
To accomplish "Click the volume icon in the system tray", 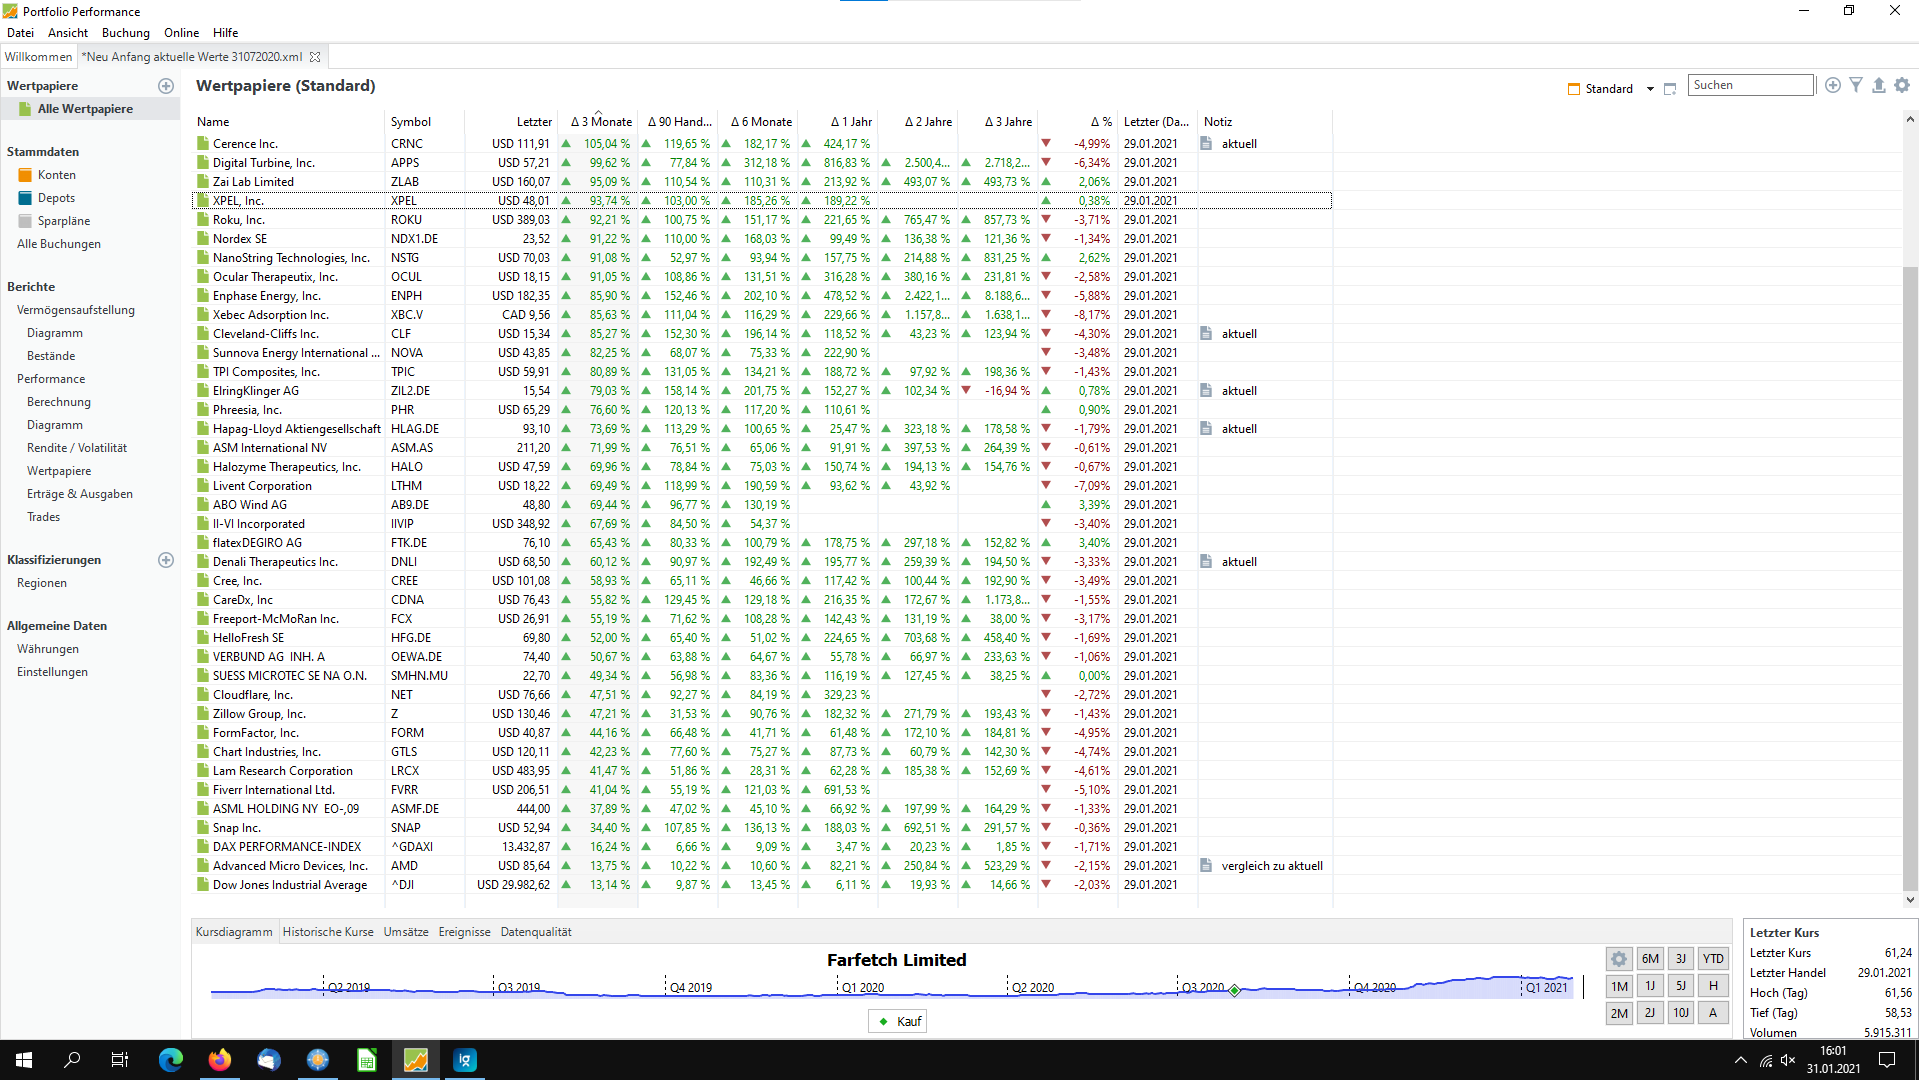I will [1788, 1060].
